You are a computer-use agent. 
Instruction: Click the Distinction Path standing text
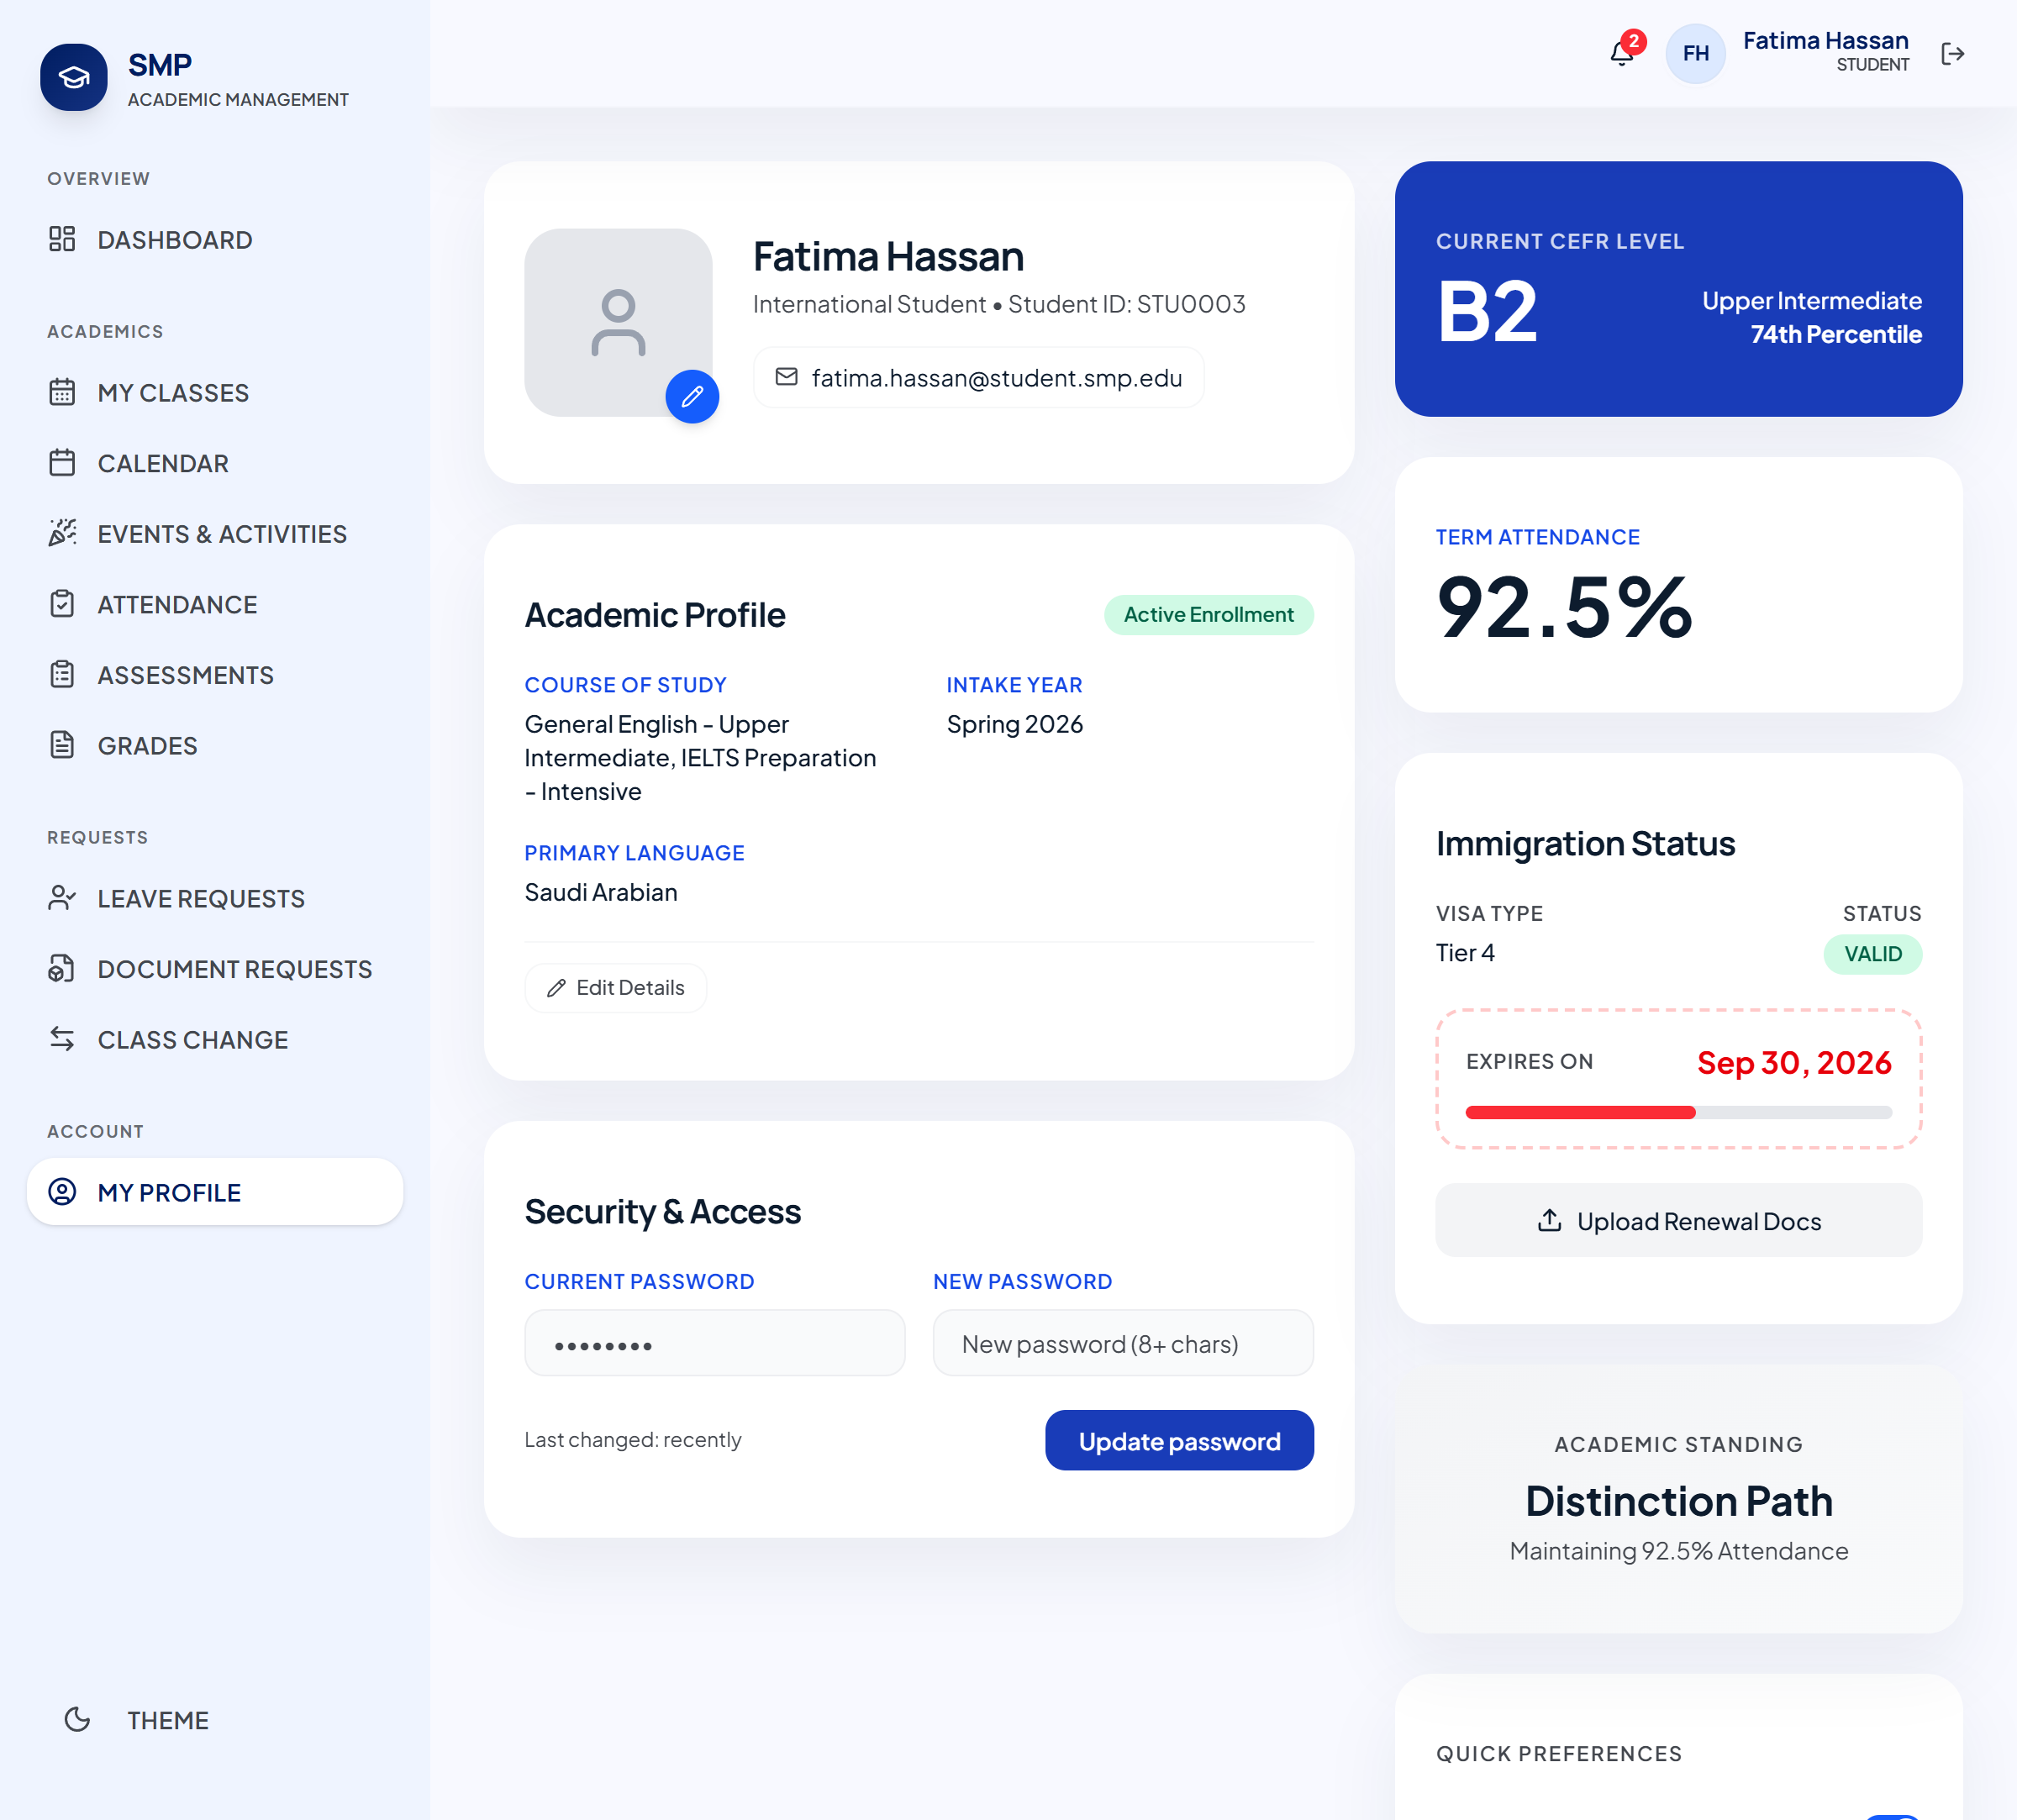coord(1678,1501)
